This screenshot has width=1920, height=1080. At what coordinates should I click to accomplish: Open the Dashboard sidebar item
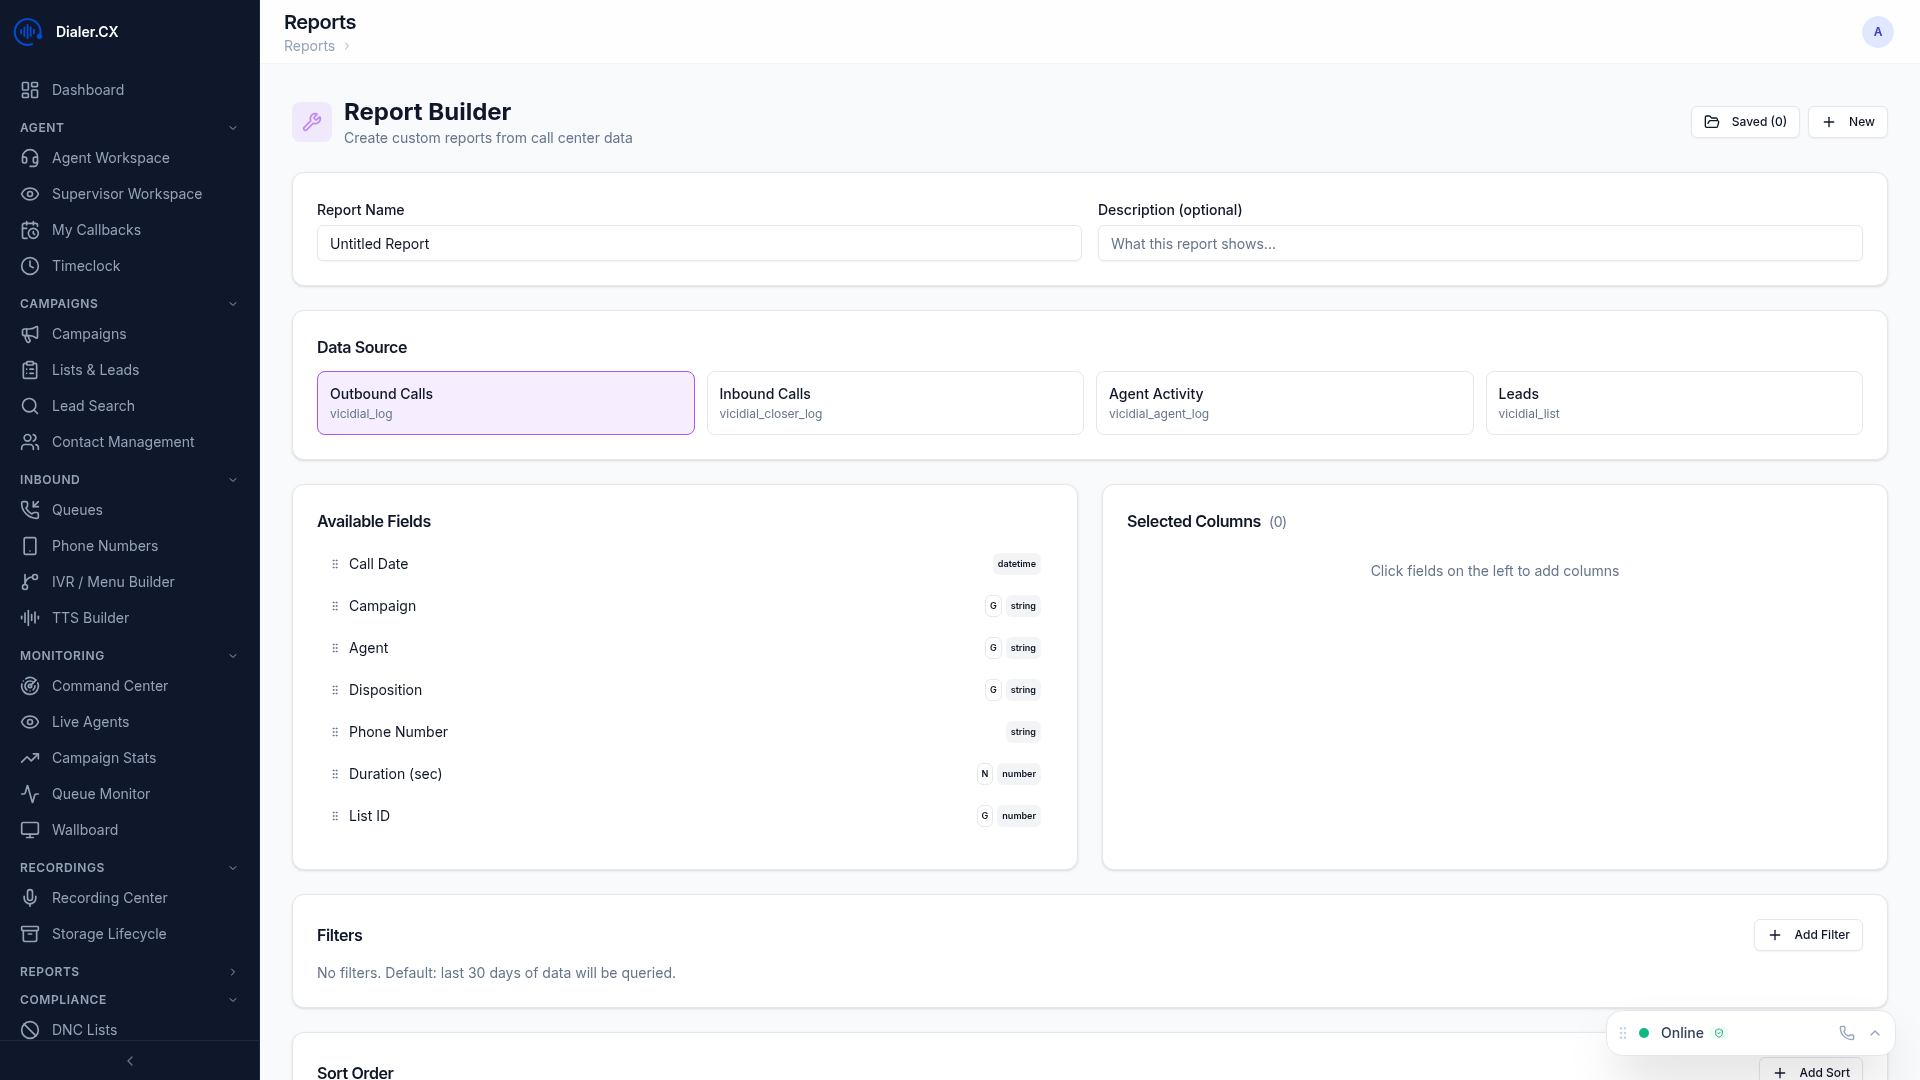[88, 90]
